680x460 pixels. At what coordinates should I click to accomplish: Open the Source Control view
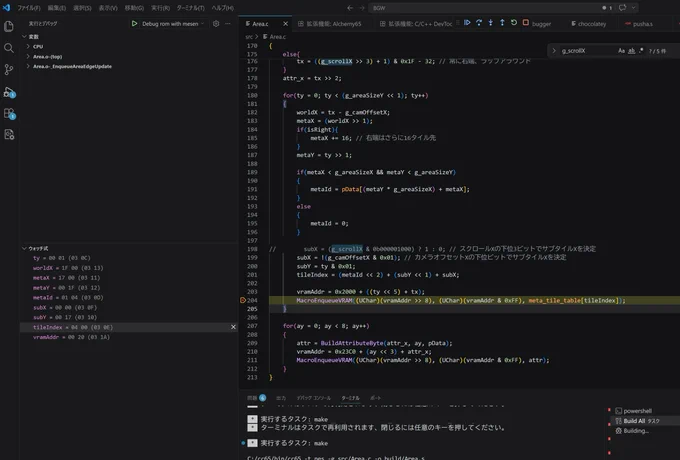(x=9, y=69)
